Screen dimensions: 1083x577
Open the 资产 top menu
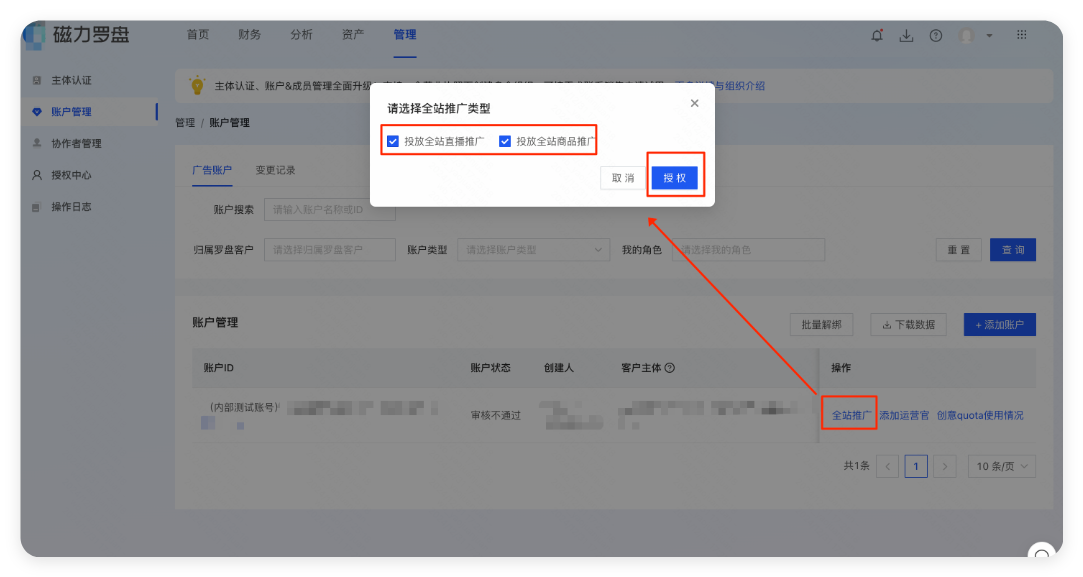pos(353,35)
